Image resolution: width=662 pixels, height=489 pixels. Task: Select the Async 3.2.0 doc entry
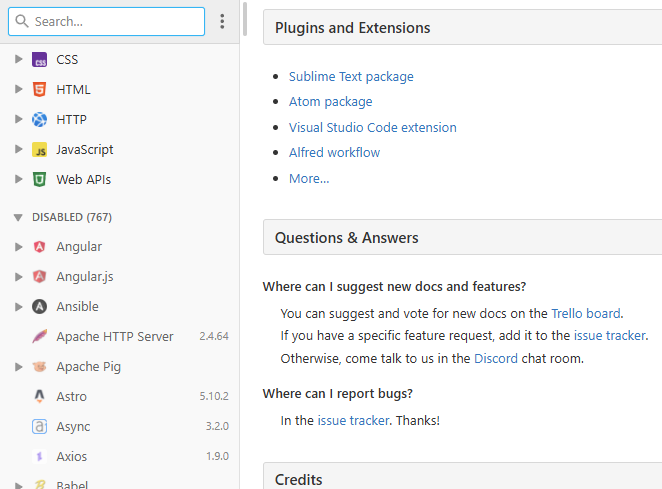(x=73, y=427)
